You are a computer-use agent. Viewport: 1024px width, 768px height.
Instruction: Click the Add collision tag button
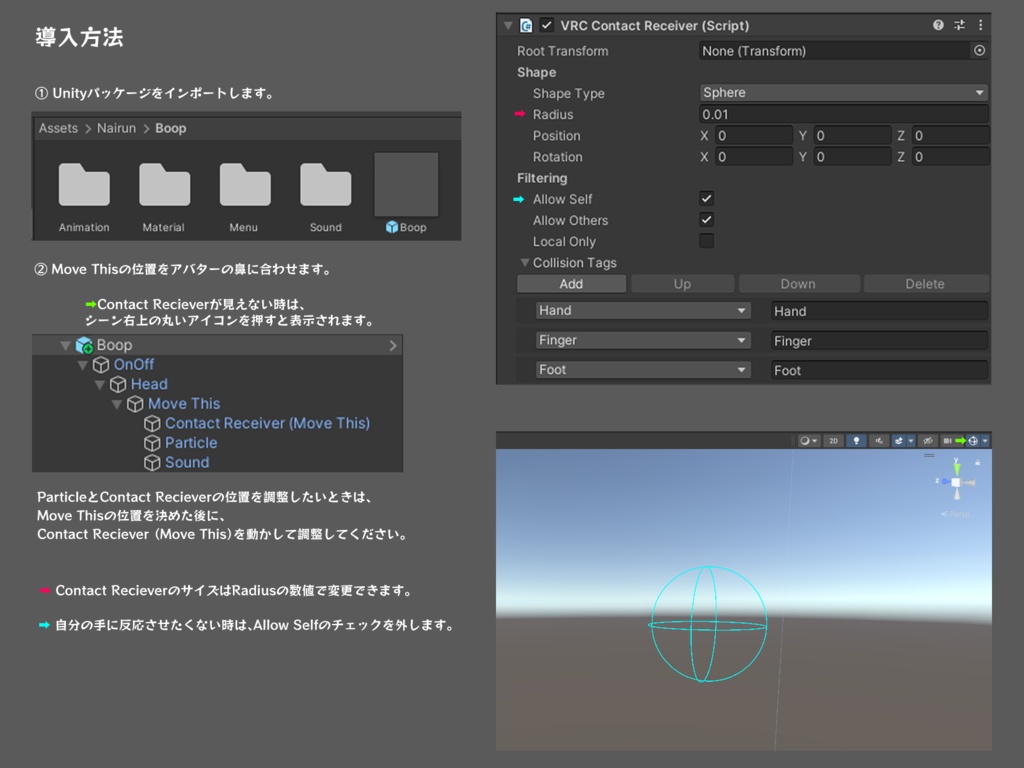pos(571,283)
